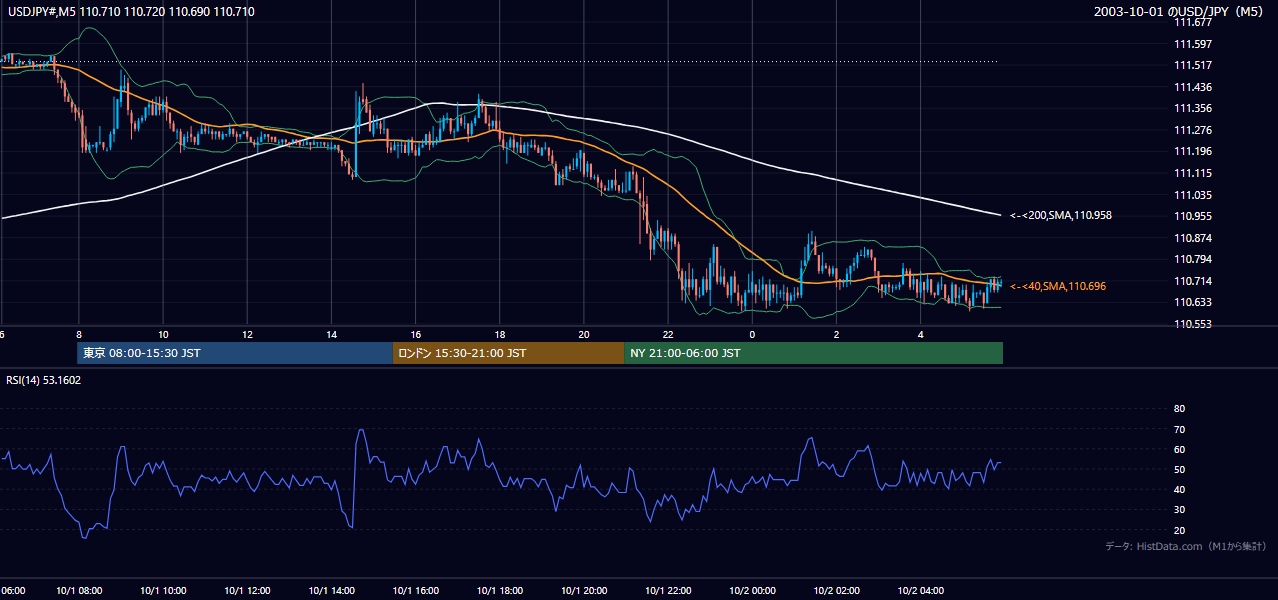Click the RSI 20 level label
1278x600 pixels.
pyautogui.click(x=1179, y=530)
